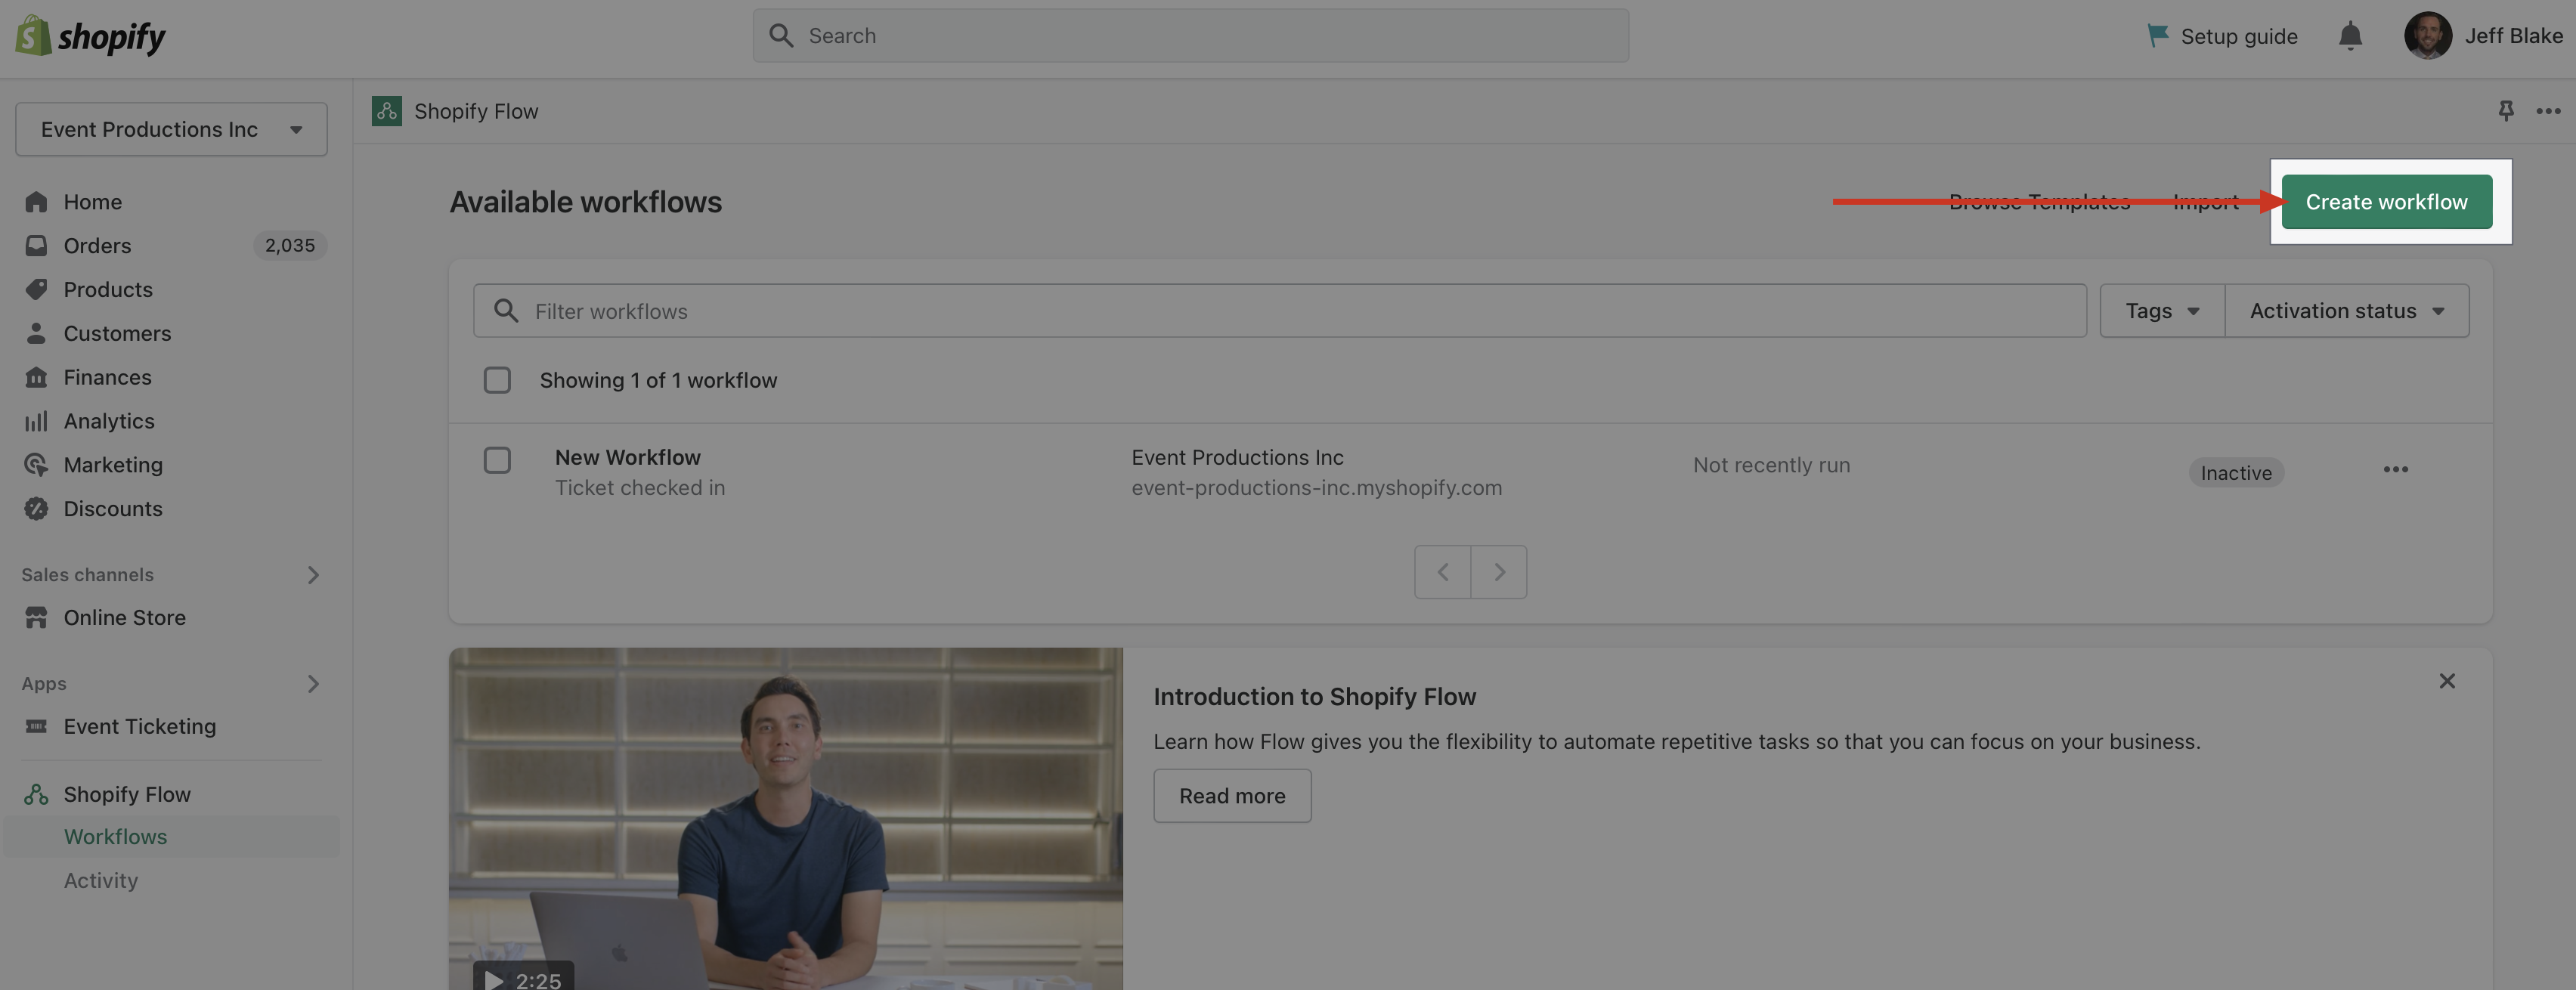Tick the select-all workflows checkbox
Screen dimensions: 2576x990
(497, 380)
